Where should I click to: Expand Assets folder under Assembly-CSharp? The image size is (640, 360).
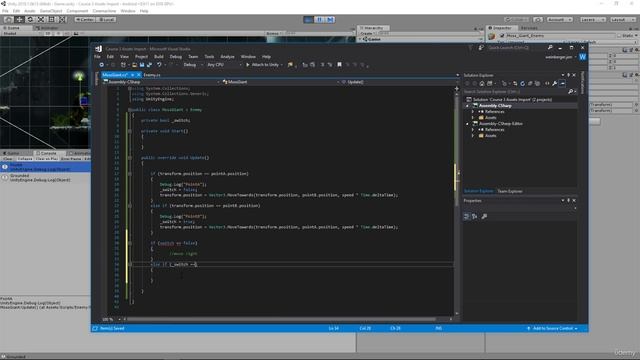(473, 118)
